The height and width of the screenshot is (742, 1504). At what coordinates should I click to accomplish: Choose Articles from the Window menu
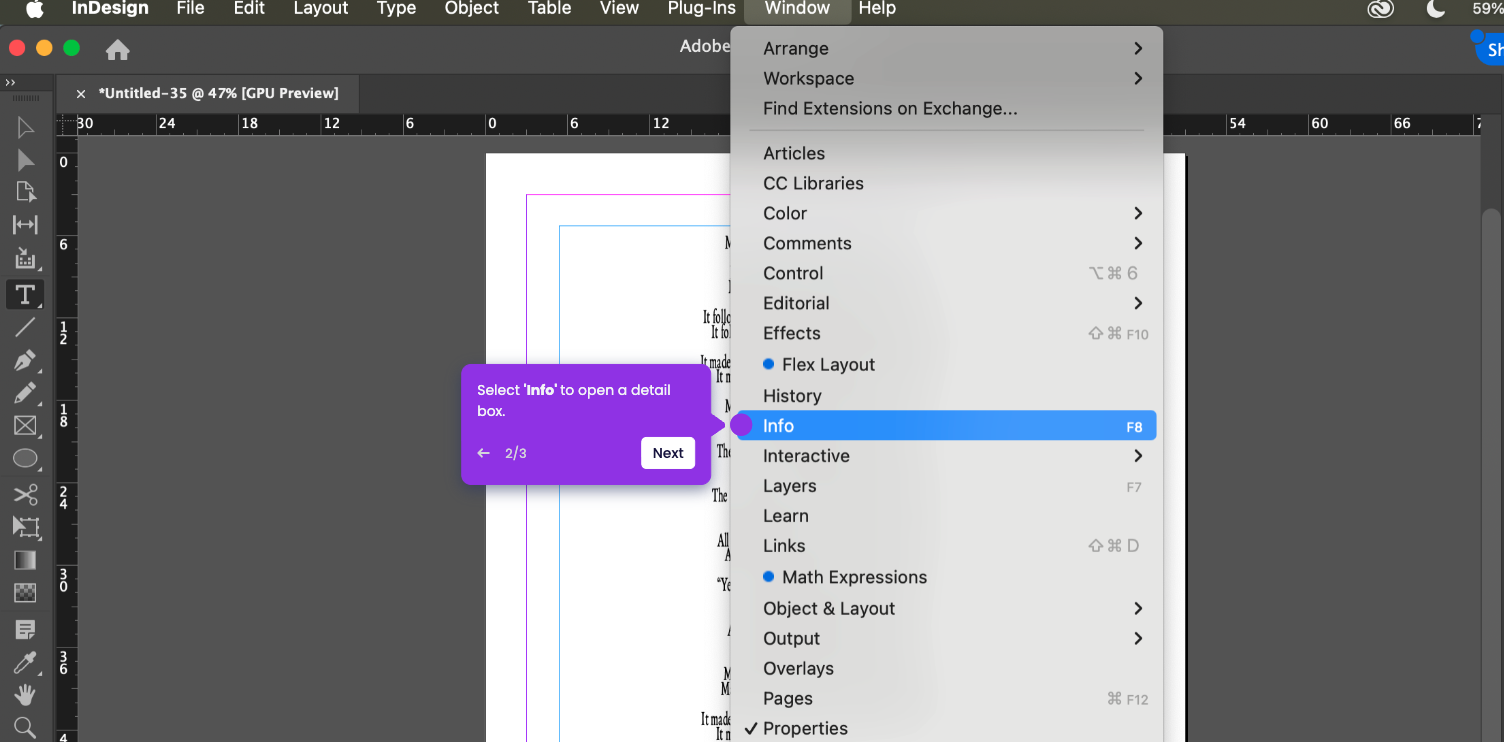[947, 153]
